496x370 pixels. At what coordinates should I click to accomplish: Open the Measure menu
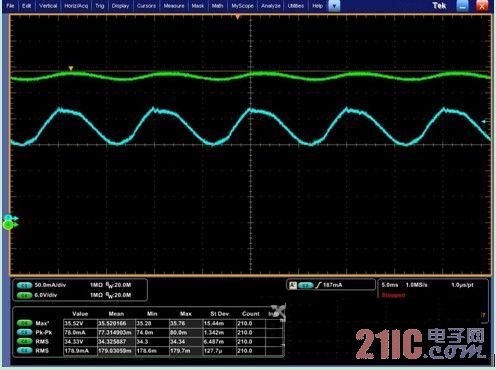click(x=174, y=6)
